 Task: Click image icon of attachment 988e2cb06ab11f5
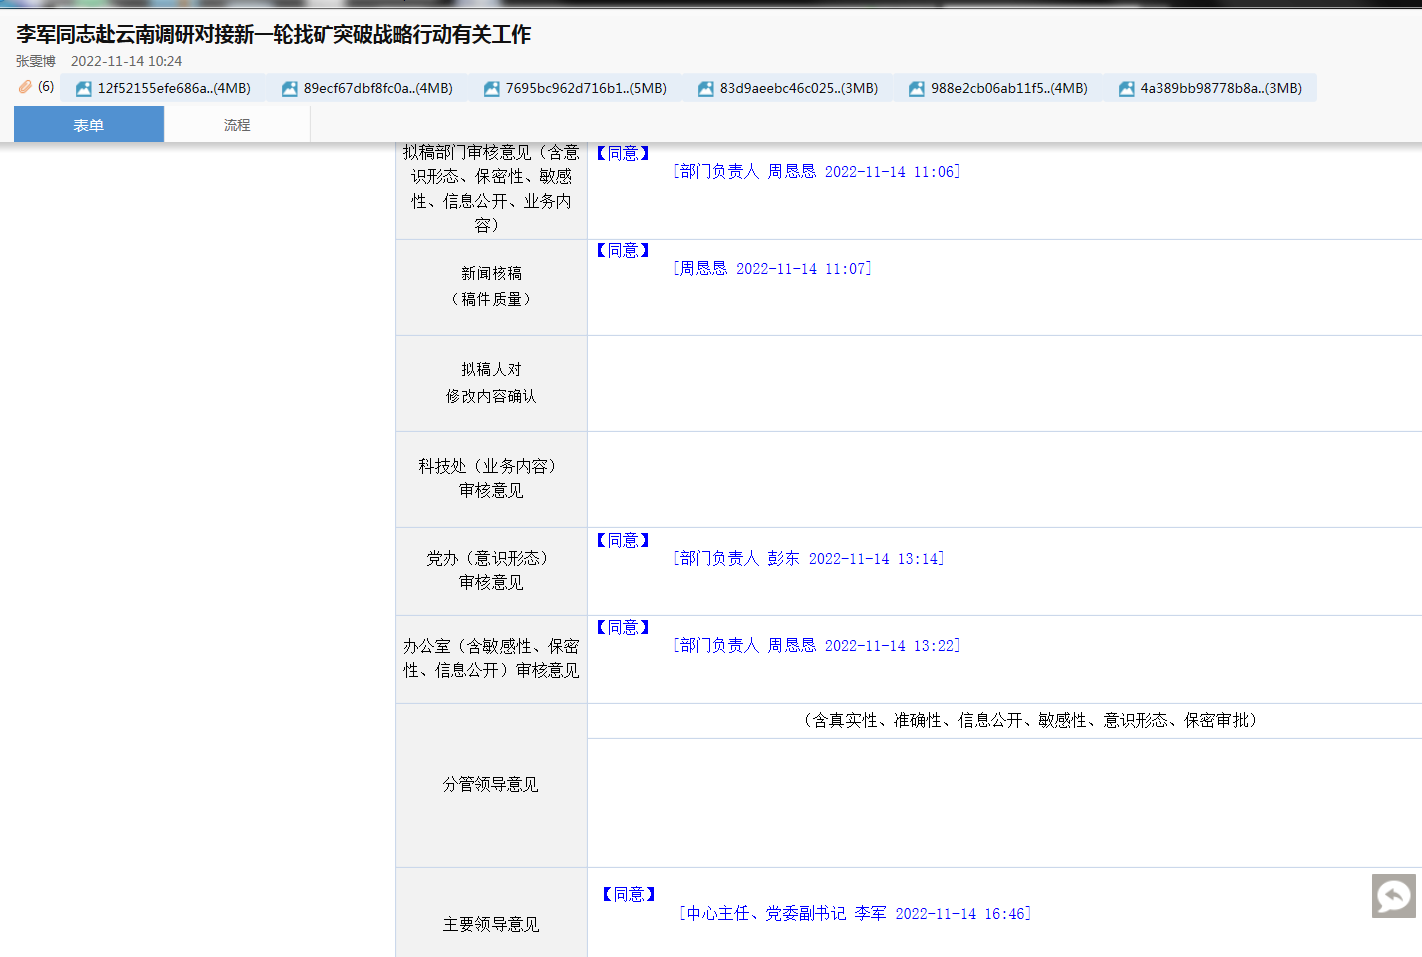[x=917, y=89]
